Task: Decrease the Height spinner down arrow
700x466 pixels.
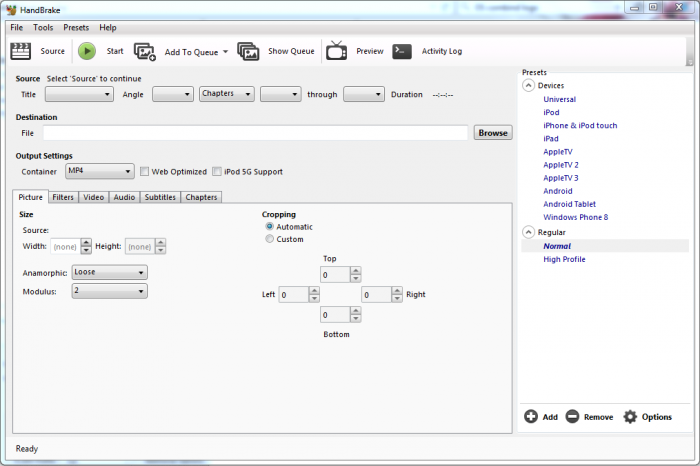Action: click(x=161, y=250)
